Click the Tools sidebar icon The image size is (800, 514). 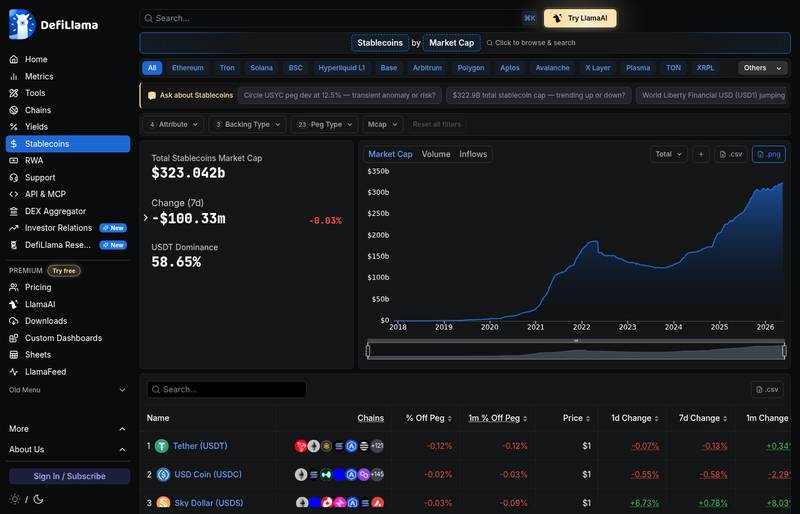(x=14, y=93)
